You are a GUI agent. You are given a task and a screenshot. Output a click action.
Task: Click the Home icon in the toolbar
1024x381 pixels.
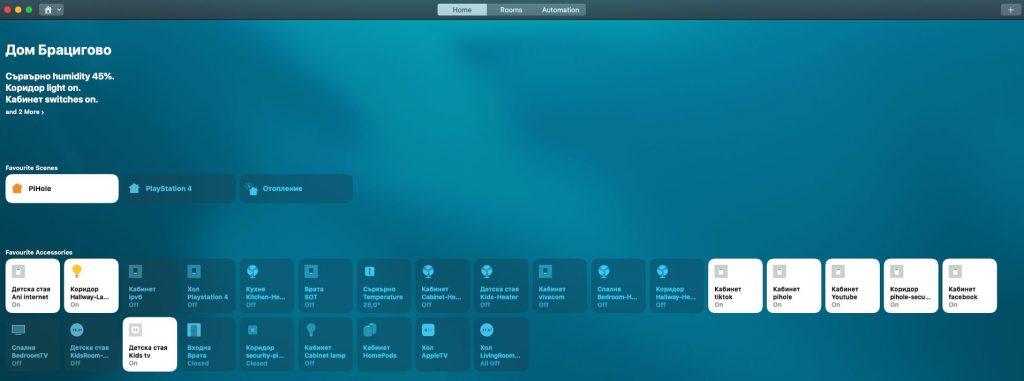pyautogui.click(x=48, y=10)
